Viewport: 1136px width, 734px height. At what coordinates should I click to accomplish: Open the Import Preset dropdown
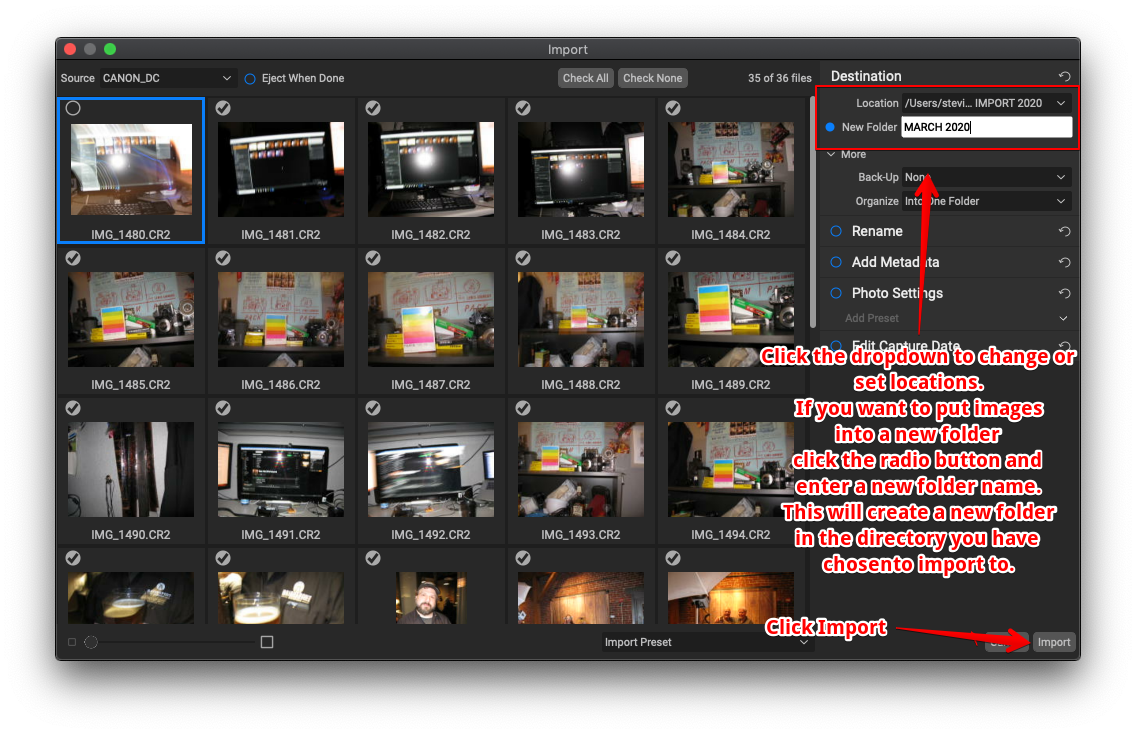click(706, 642)
